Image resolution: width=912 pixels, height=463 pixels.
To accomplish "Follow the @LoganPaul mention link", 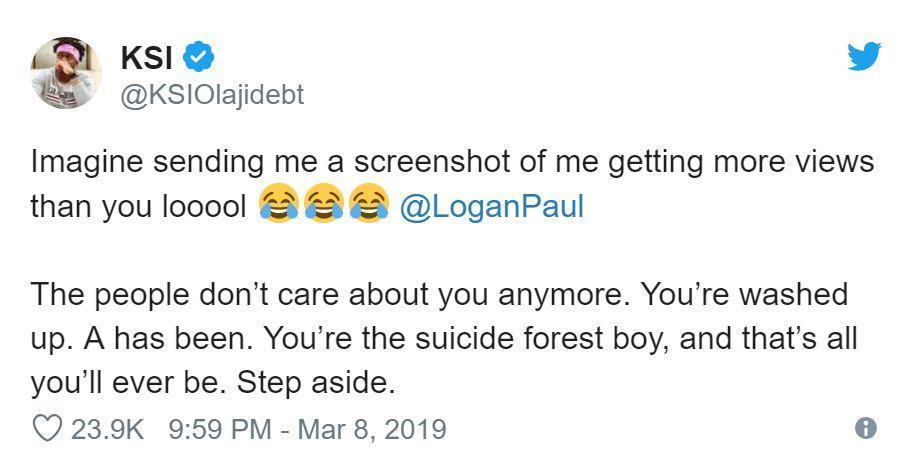I will pyautogui.click(x=491, y=207).
